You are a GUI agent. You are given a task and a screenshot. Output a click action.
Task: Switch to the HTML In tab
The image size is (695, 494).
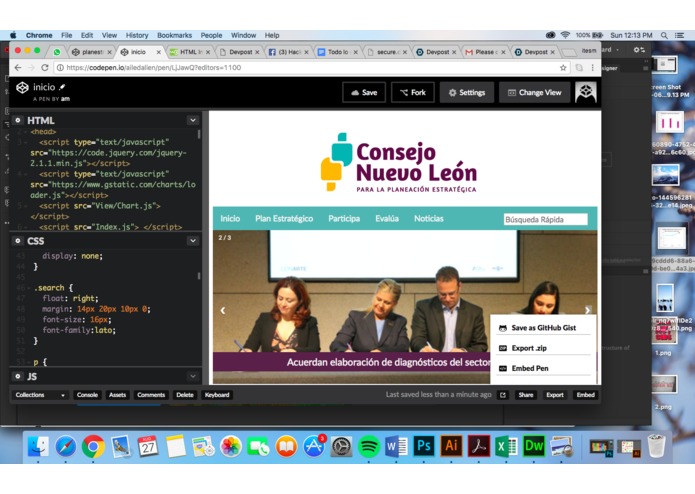point(191,52)
